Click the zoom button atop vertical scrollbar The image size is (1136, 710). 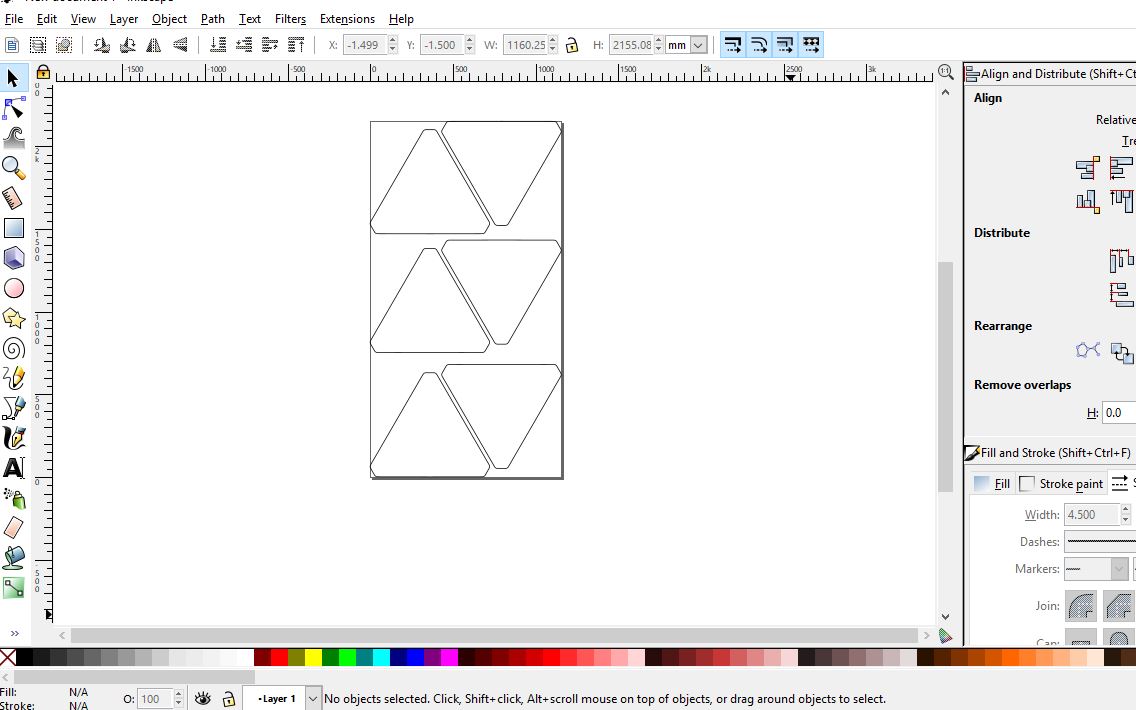click(x=945, y=71)
